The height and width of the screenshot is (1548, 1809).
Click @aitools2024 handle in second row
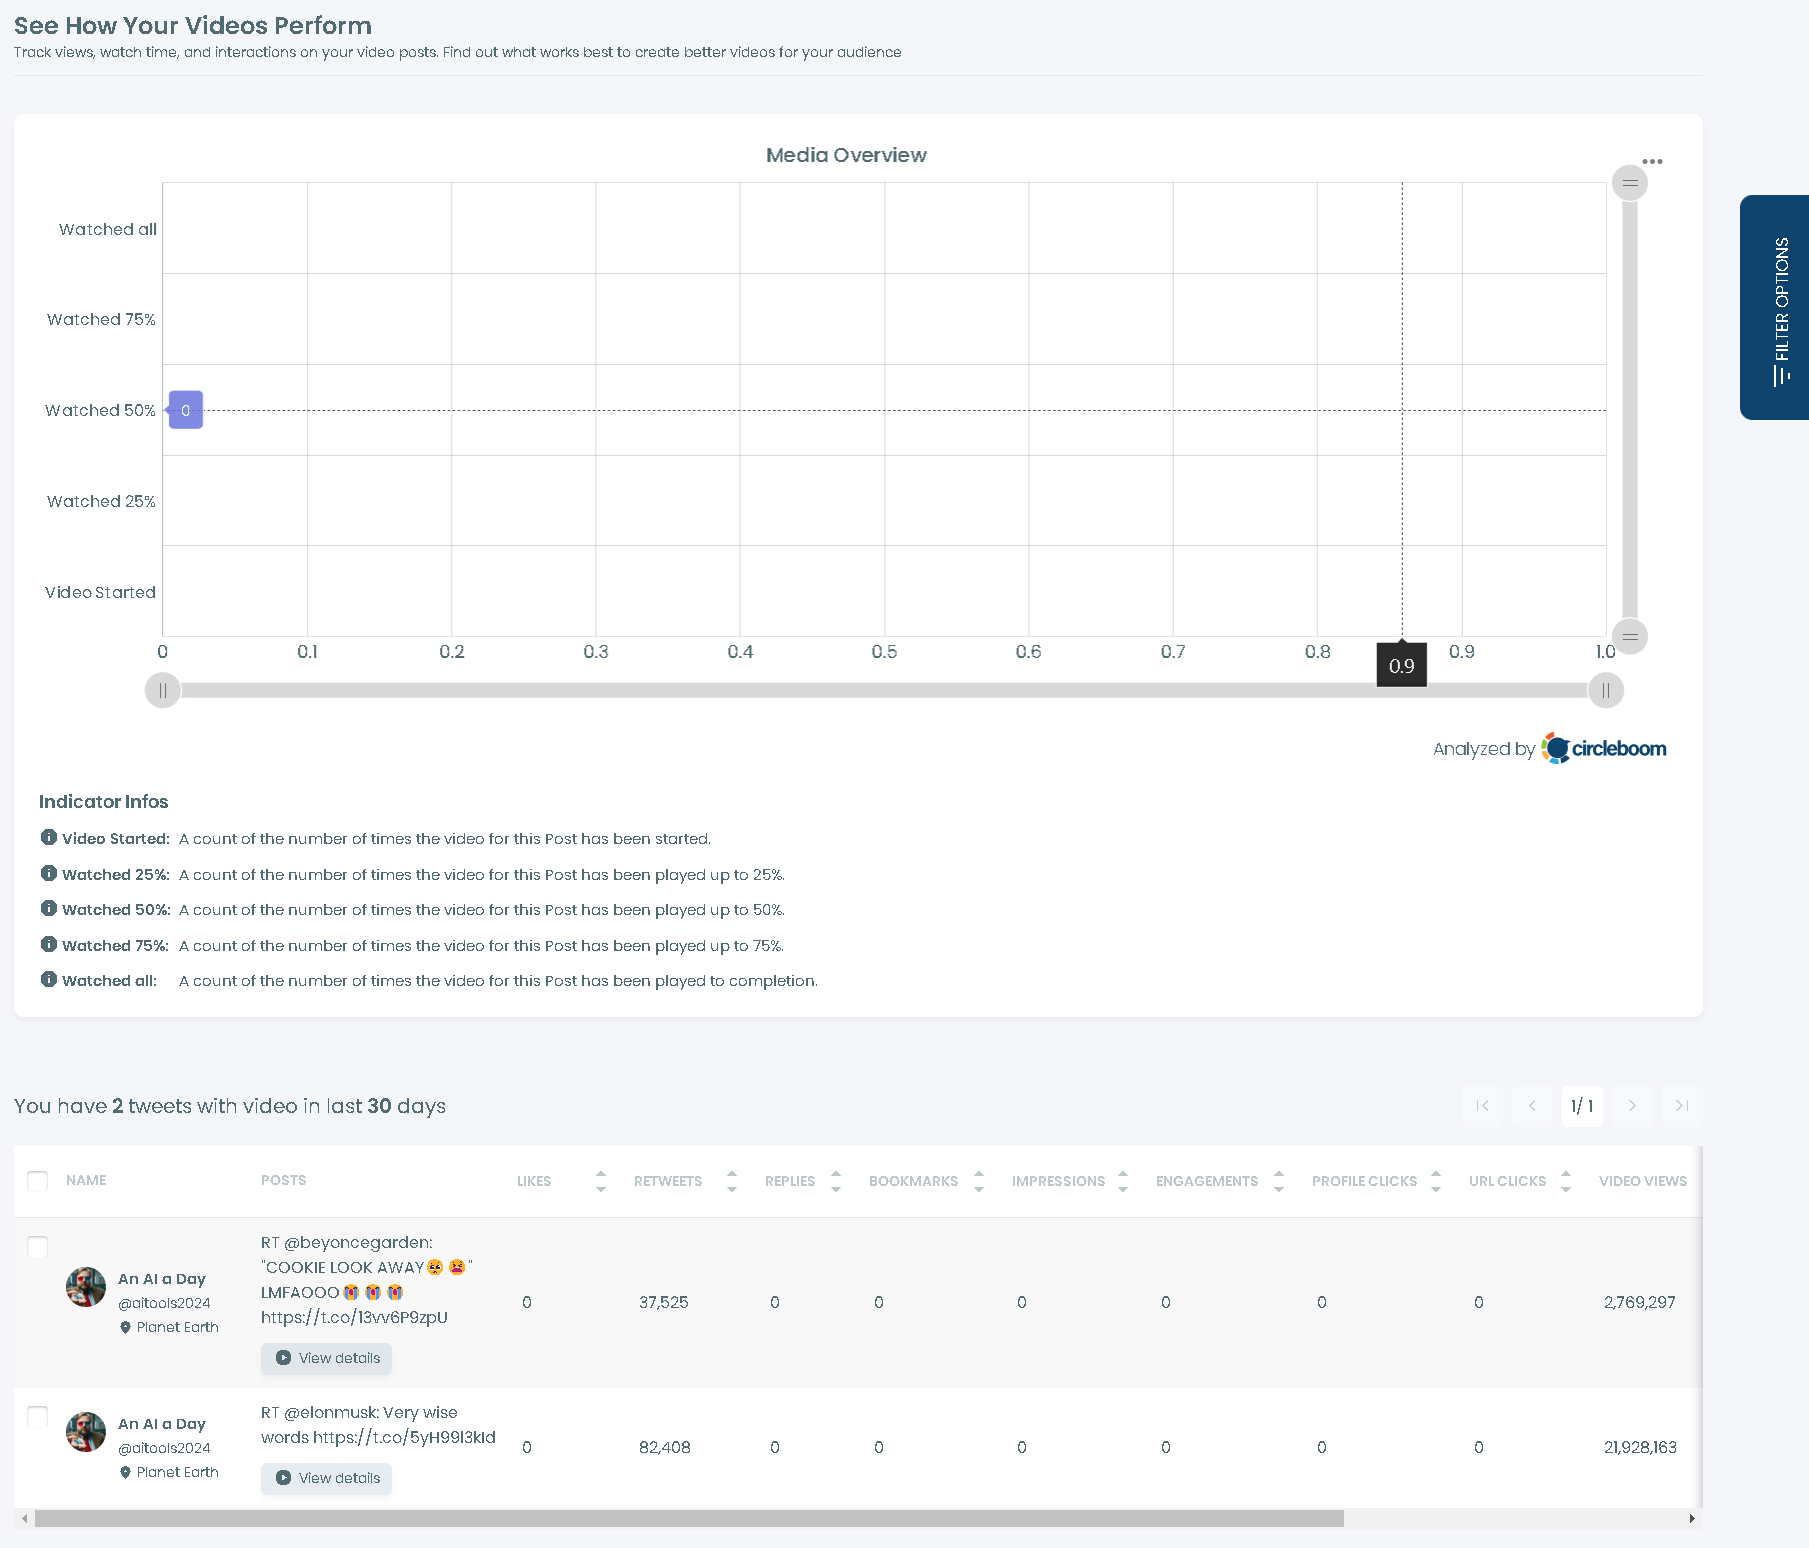coord(164,1448)
